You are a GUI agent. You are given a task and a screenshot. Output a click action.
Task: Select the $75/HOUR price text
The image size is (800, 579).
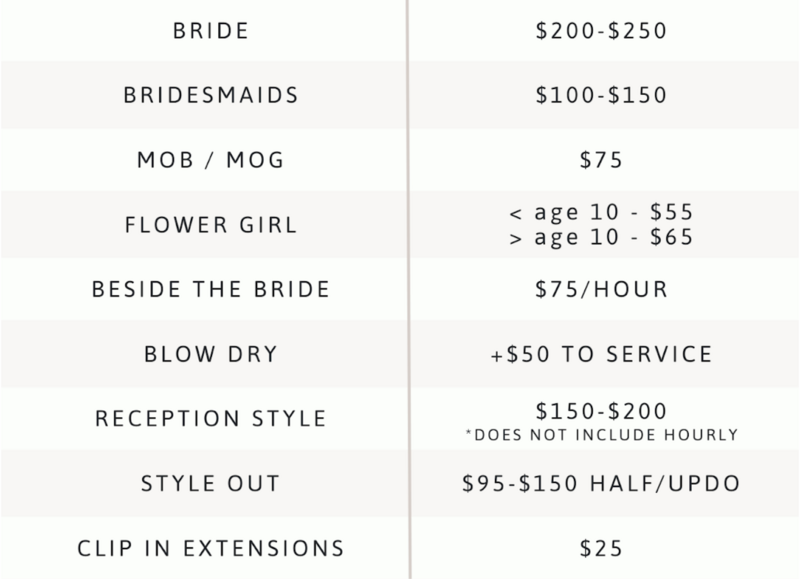[x=602, y=289]
